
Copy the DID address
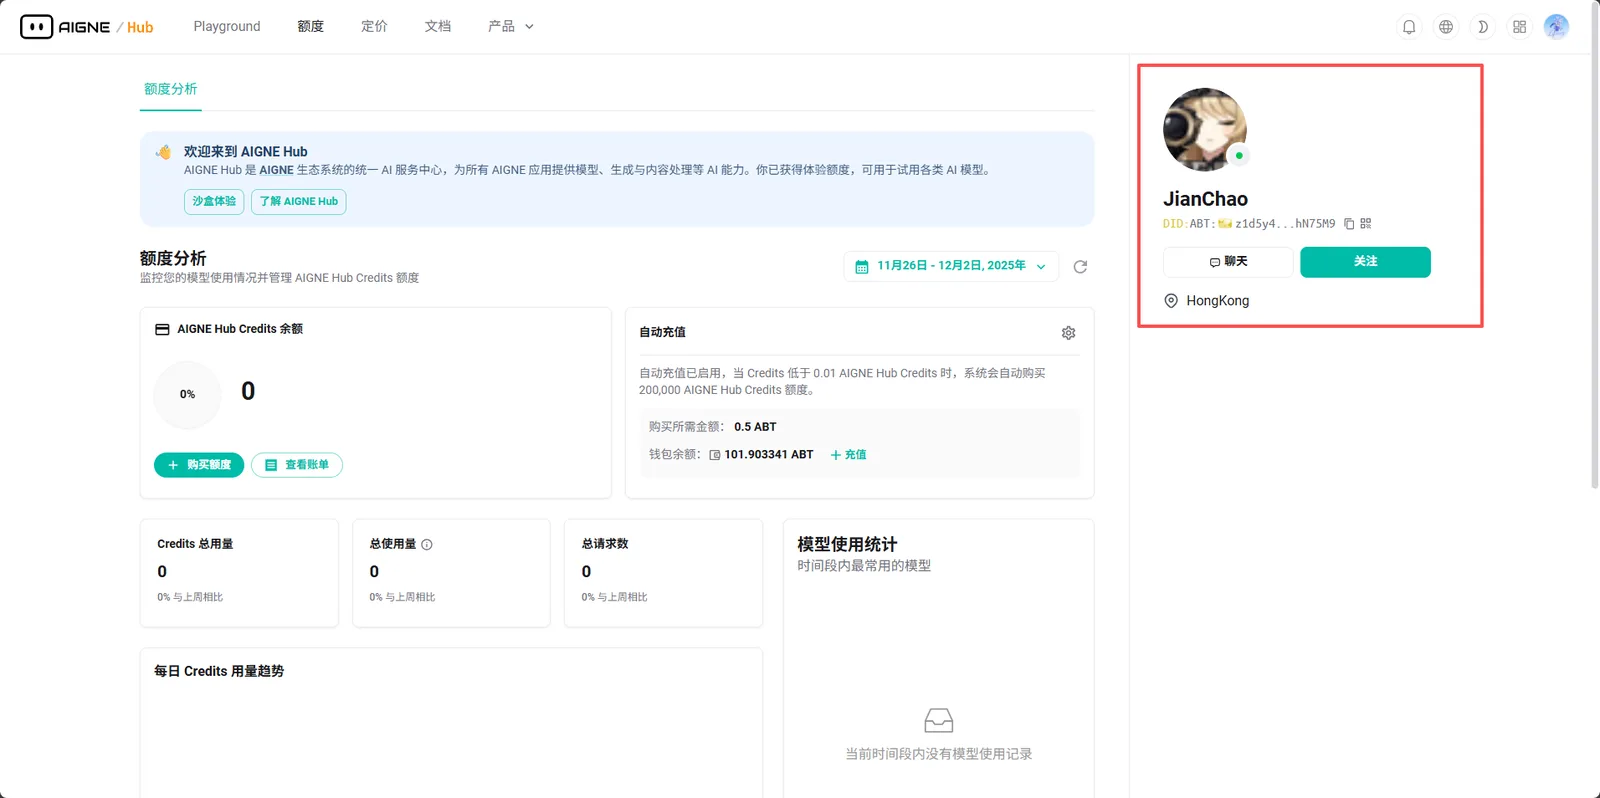click(1349, 224)
